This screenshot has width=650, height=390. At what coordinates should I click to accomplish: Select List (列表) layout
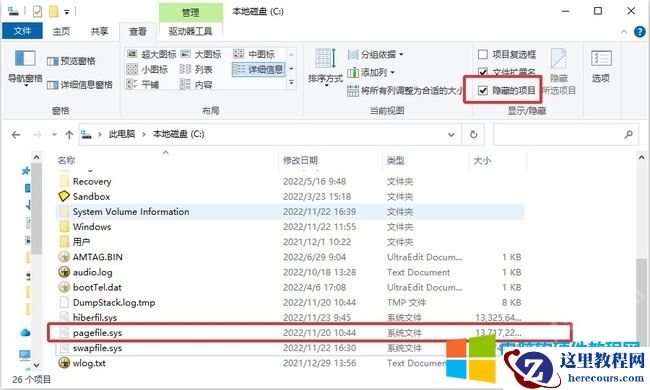pos(196,69)
